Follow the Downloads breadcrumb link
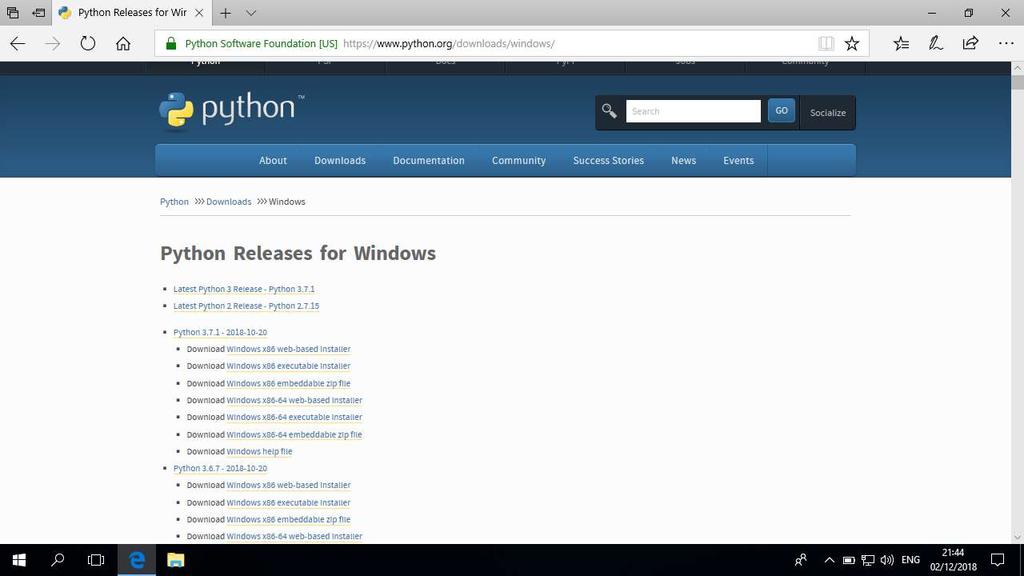Viewport: 1024px width, 576px height. coord(229,202)
